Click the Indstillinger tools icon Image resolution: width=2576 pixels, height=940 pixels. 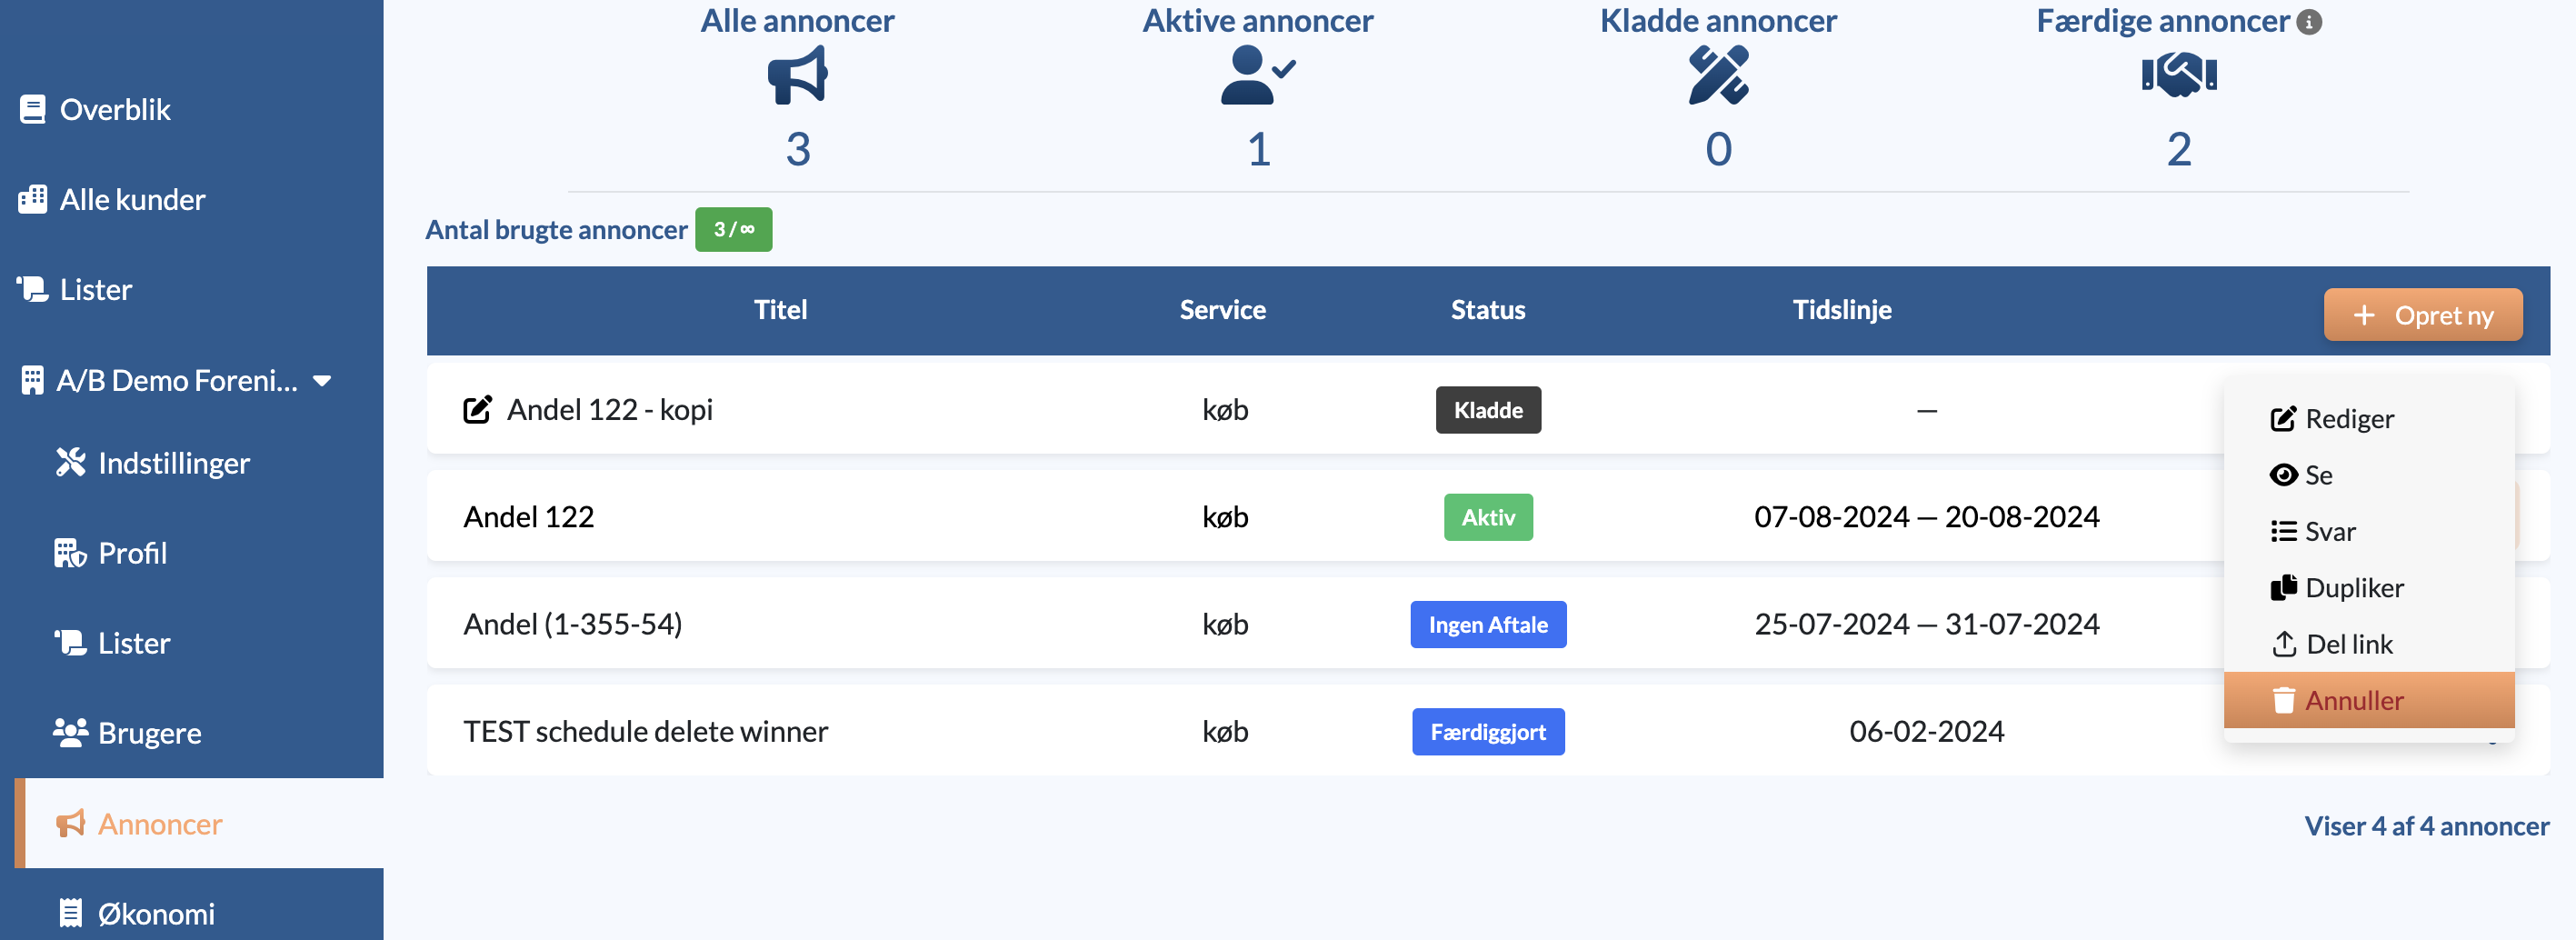(71, 462)
